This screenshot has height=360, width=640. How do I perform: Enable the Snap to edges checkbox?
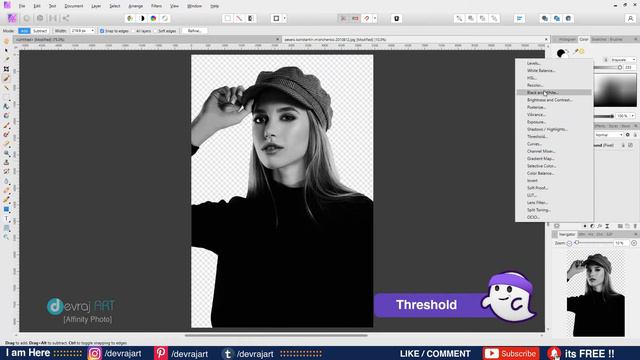(102, 31)
